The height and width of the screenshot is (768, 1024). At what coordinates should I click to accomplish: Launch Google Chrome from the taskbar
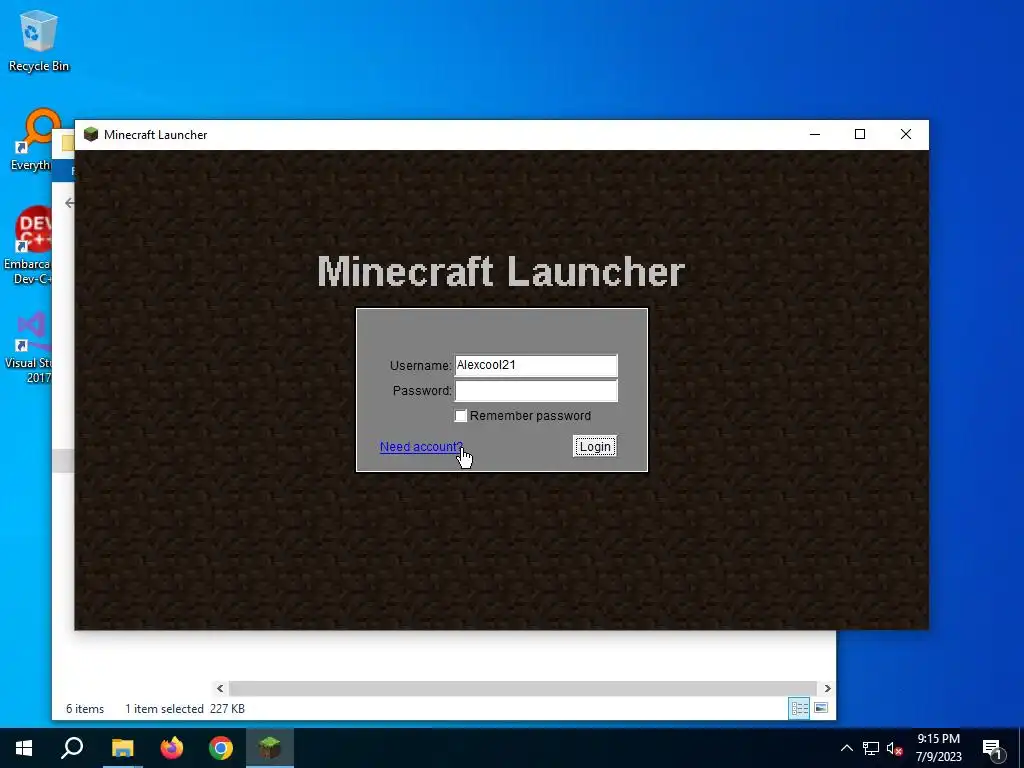click(221, 748)
